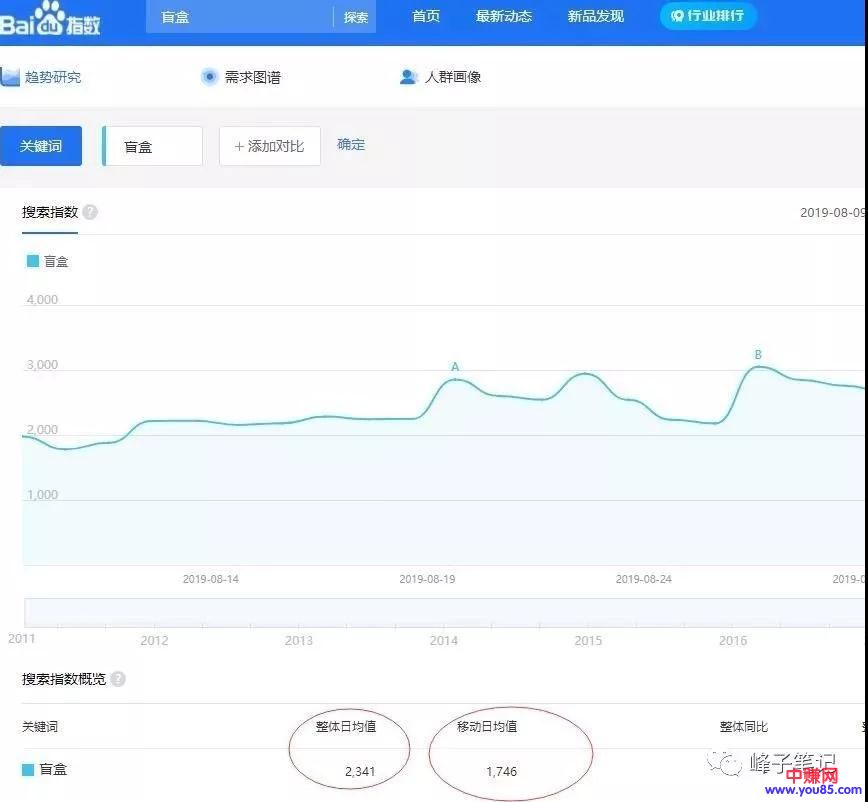868x802 pixels.
Task: Select the 盲盒 keyword input field
Action: point(153,146)
